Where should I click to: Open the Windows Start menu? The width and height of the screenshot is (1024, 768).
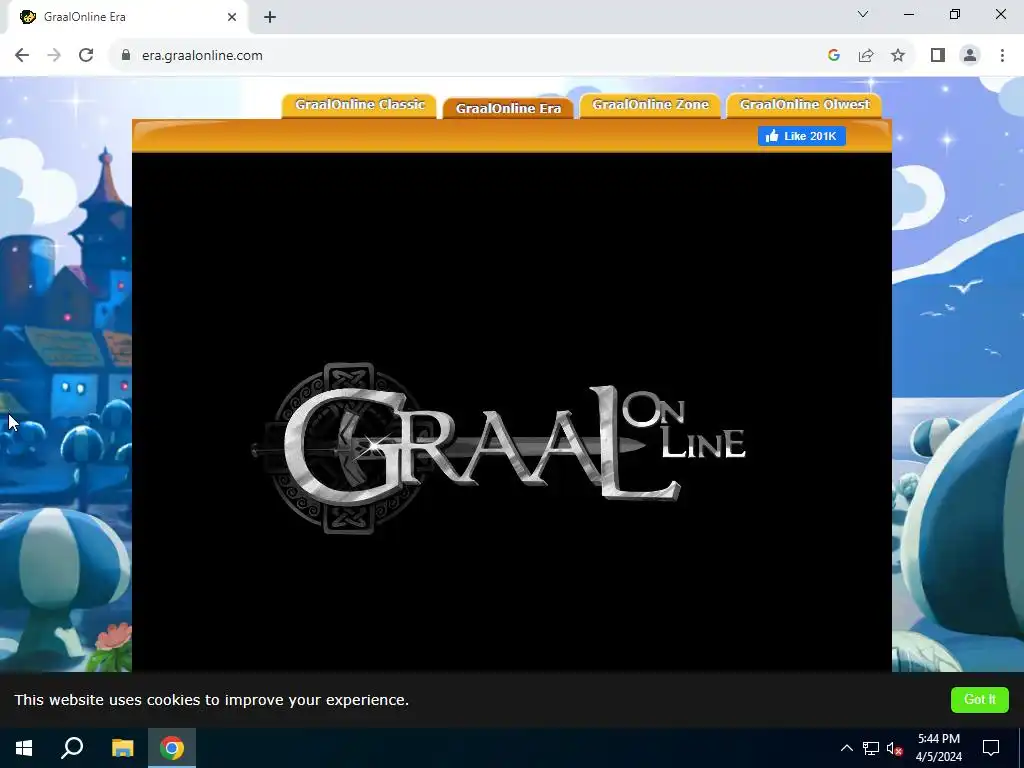tap(24, 748)
